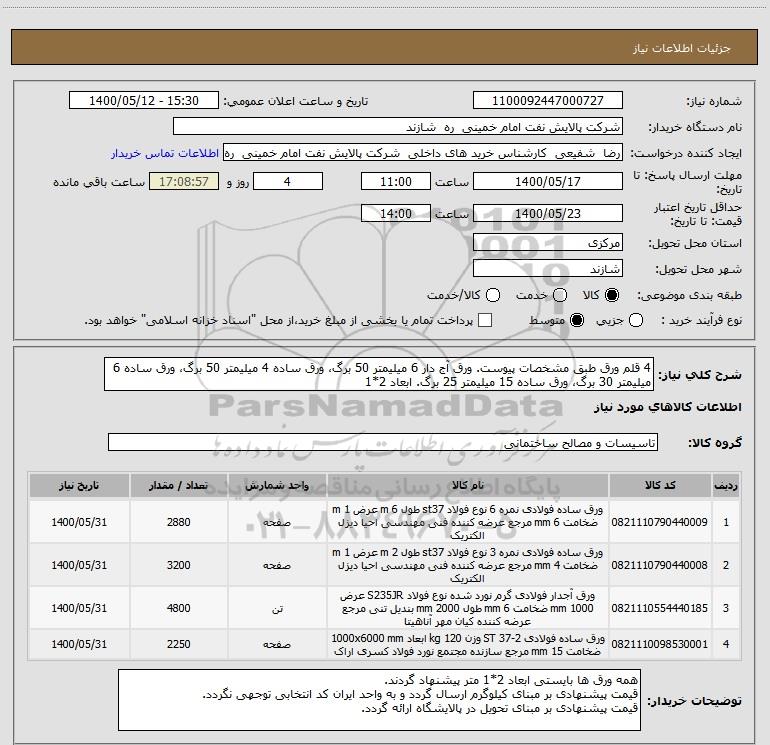Toggle the اسناد خزانه اسلامی payment checkbox
Screen dimensions: 770x745
click(x=485, y=320)
